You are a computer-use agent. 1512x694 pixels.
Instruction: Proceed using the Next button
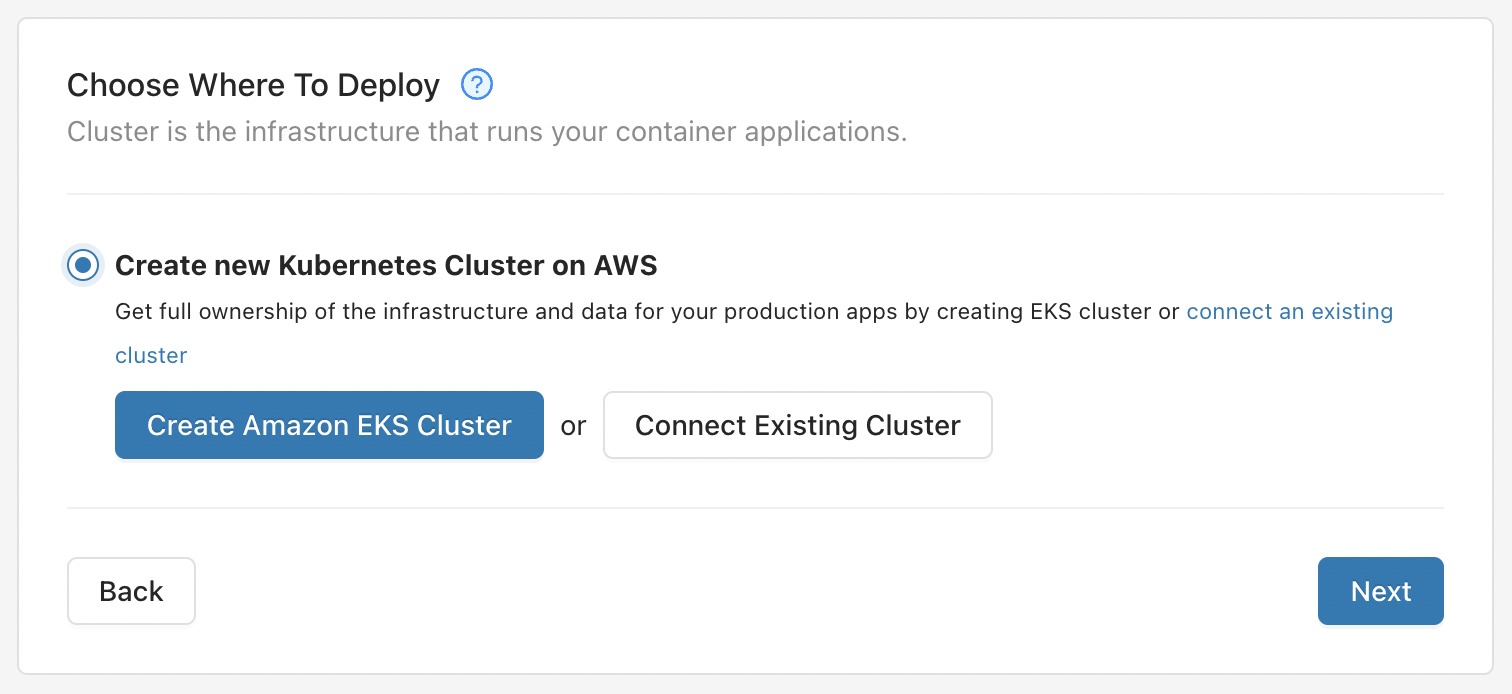[1380, 591]
